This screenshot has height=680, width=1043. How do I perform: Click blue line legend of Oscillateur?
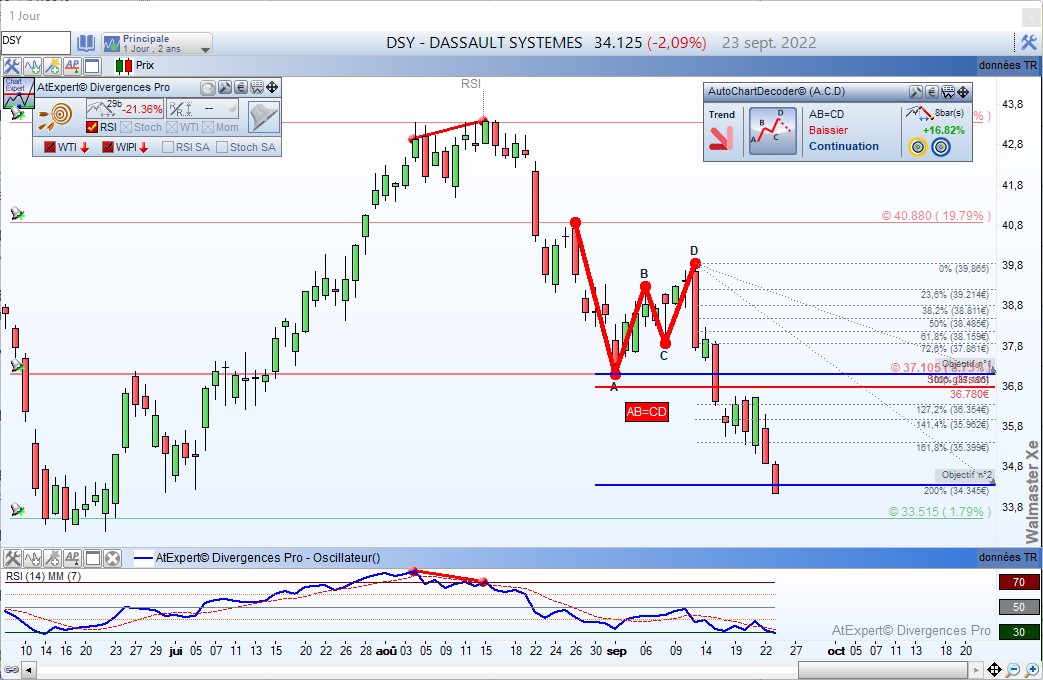click(x=143, y=558)
